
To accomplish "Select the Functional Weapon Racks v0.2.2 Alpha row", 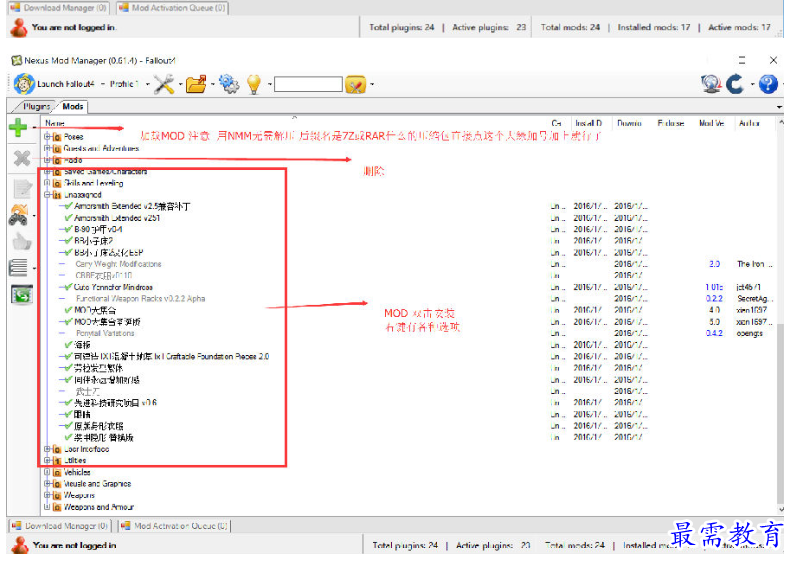I will point(140,299).
